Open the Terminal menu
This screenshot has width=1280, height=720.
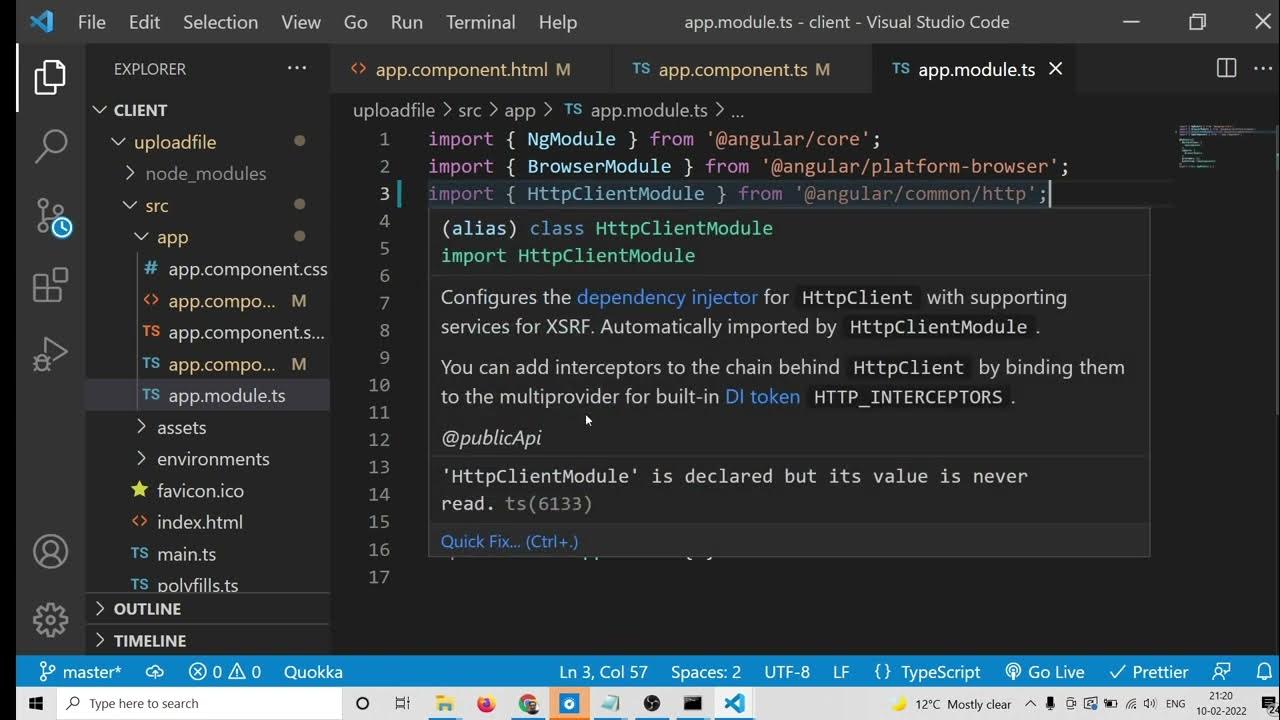tap(480, 22)
